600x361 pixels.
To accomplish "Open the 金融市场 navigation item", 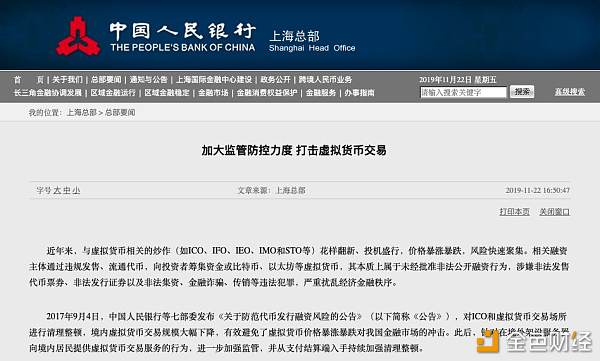I will 213,93.
